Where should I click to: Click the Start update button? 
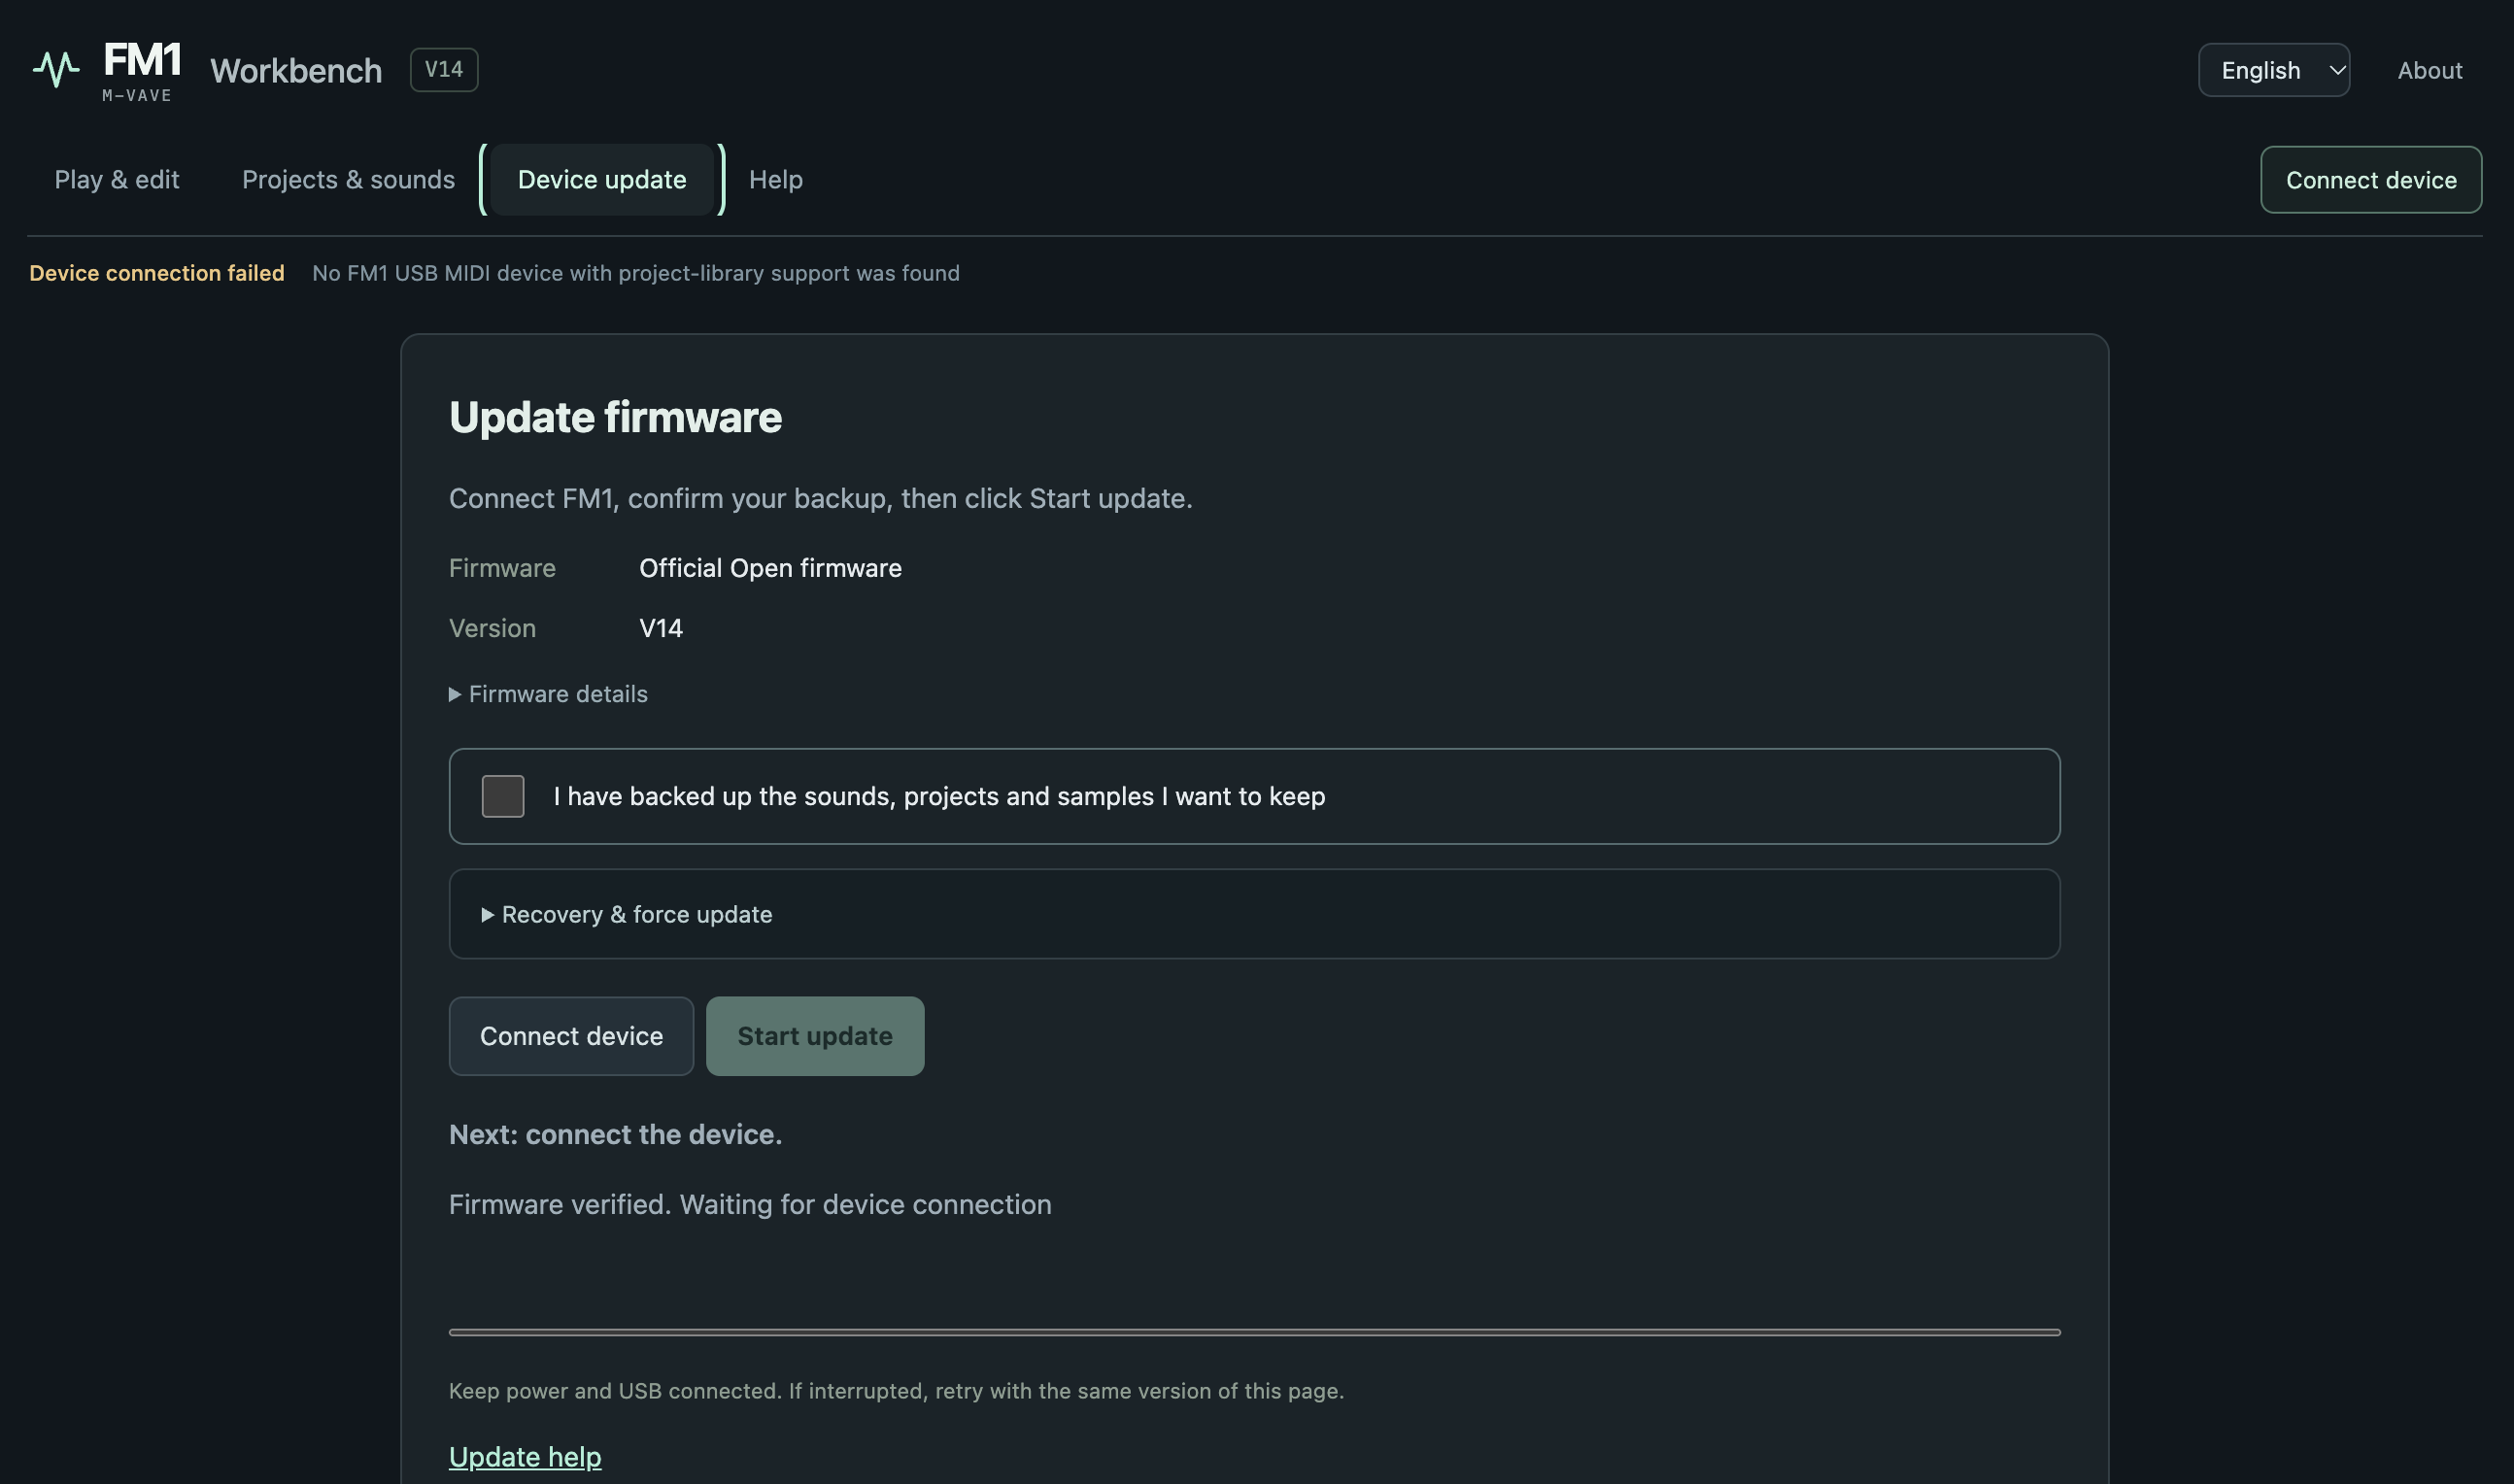[815, 1036]
